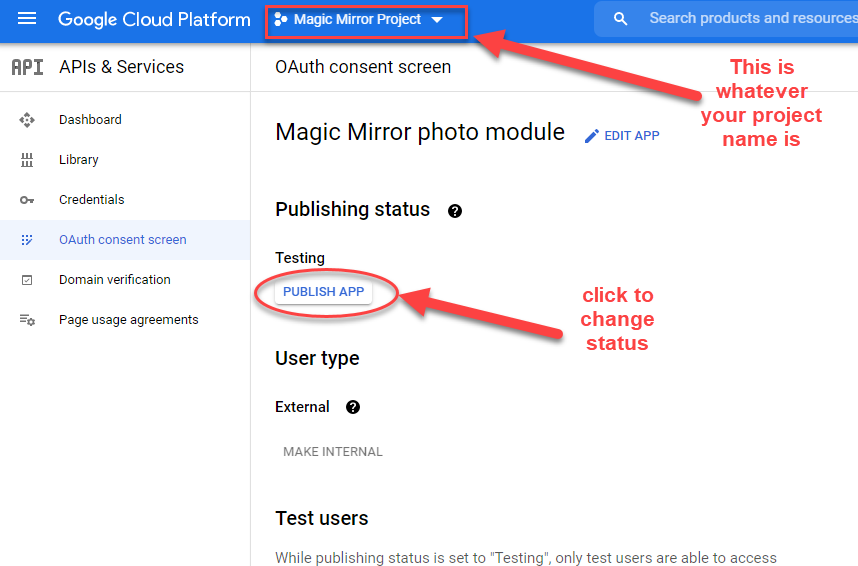Image resolution: width=858 pixels, height=566 pixels.
Task: Click the Domain verification checkbox icon
Action: (27, 280)
